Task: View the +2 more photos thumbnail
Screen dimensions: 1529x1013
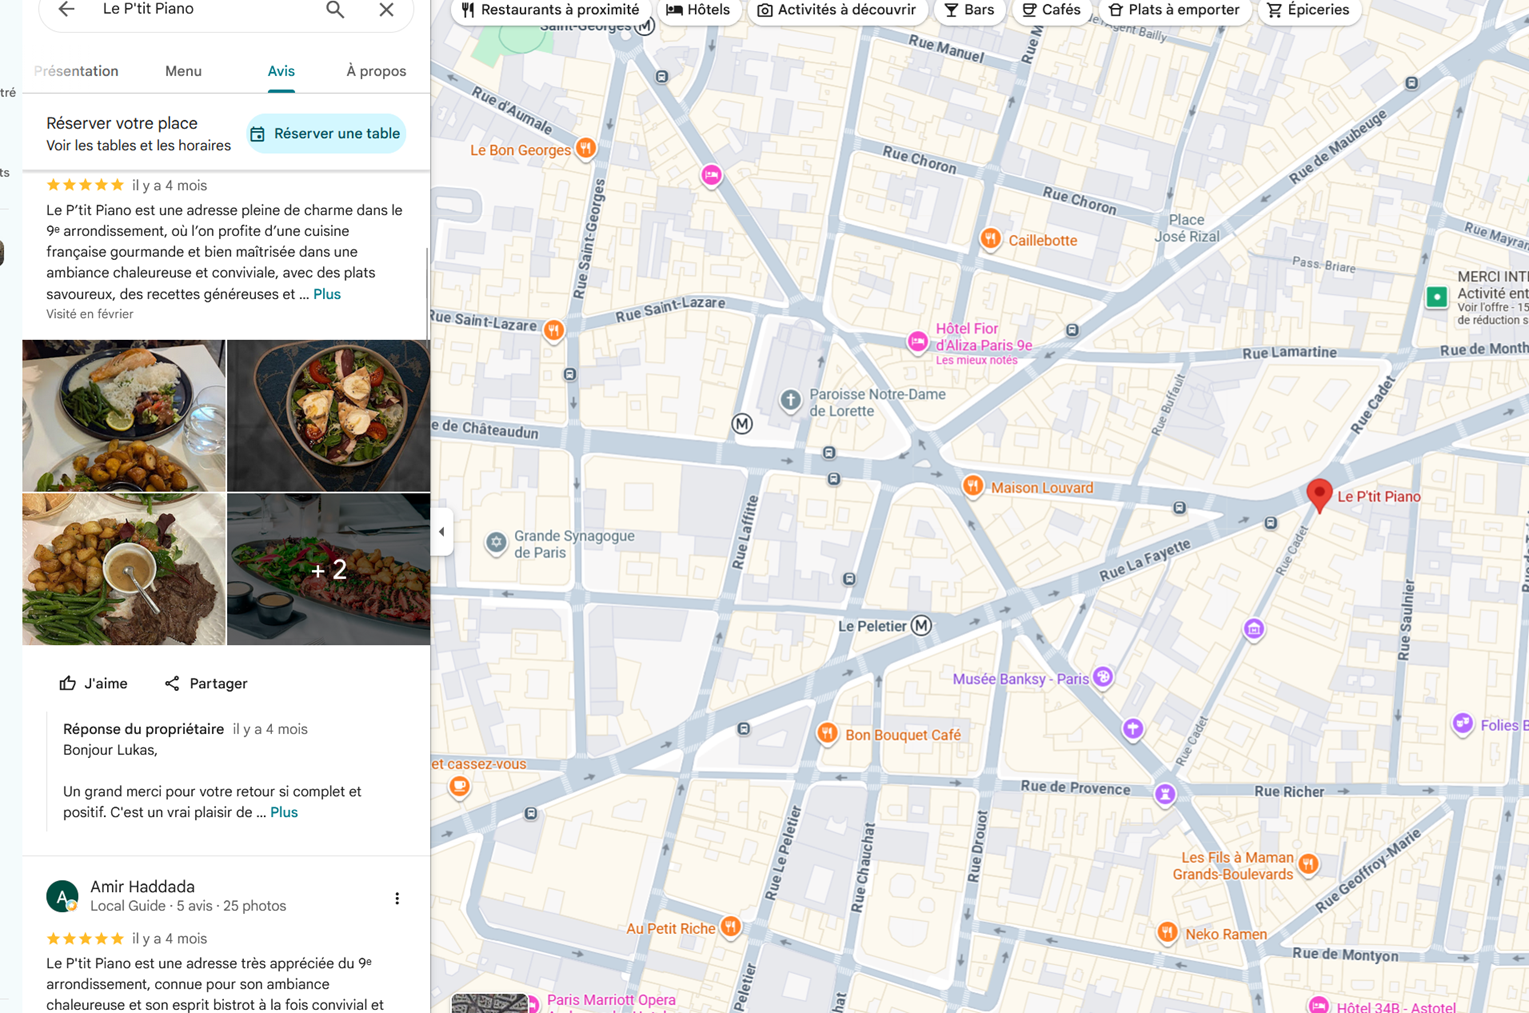Action: point(328,569)
